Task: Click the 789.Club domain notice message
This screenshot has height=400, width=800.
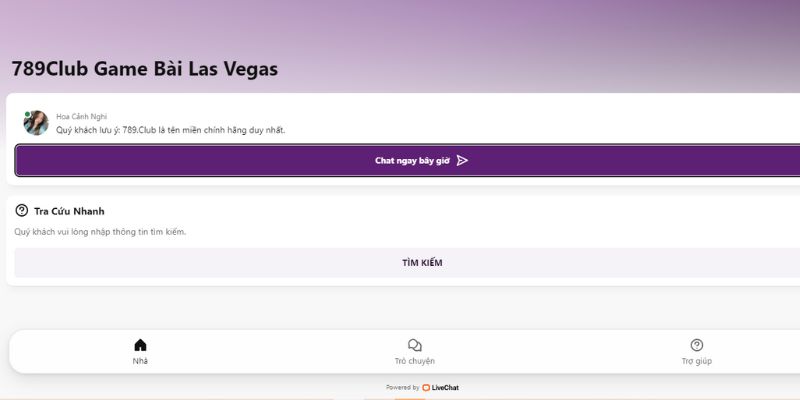Action: 170,130
